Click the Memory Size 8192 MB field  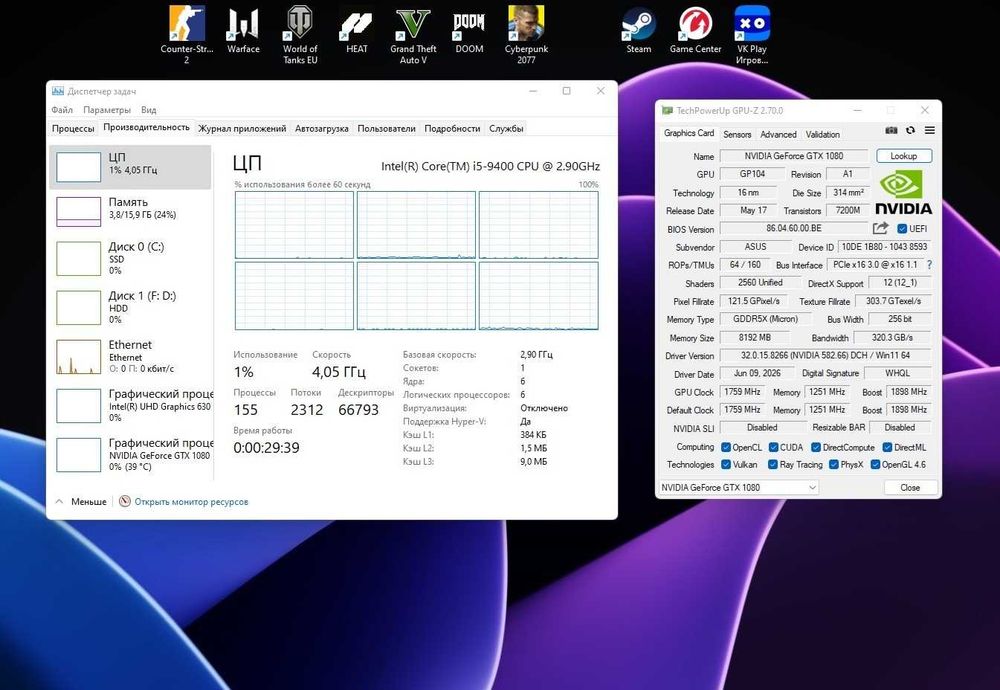[x=755, y=337]
